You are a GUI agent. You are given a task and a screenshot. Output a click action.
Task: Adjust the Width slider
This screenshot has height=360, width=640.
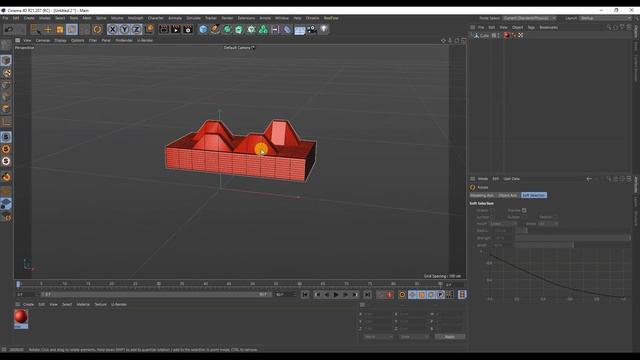click(x=573, y=245)
